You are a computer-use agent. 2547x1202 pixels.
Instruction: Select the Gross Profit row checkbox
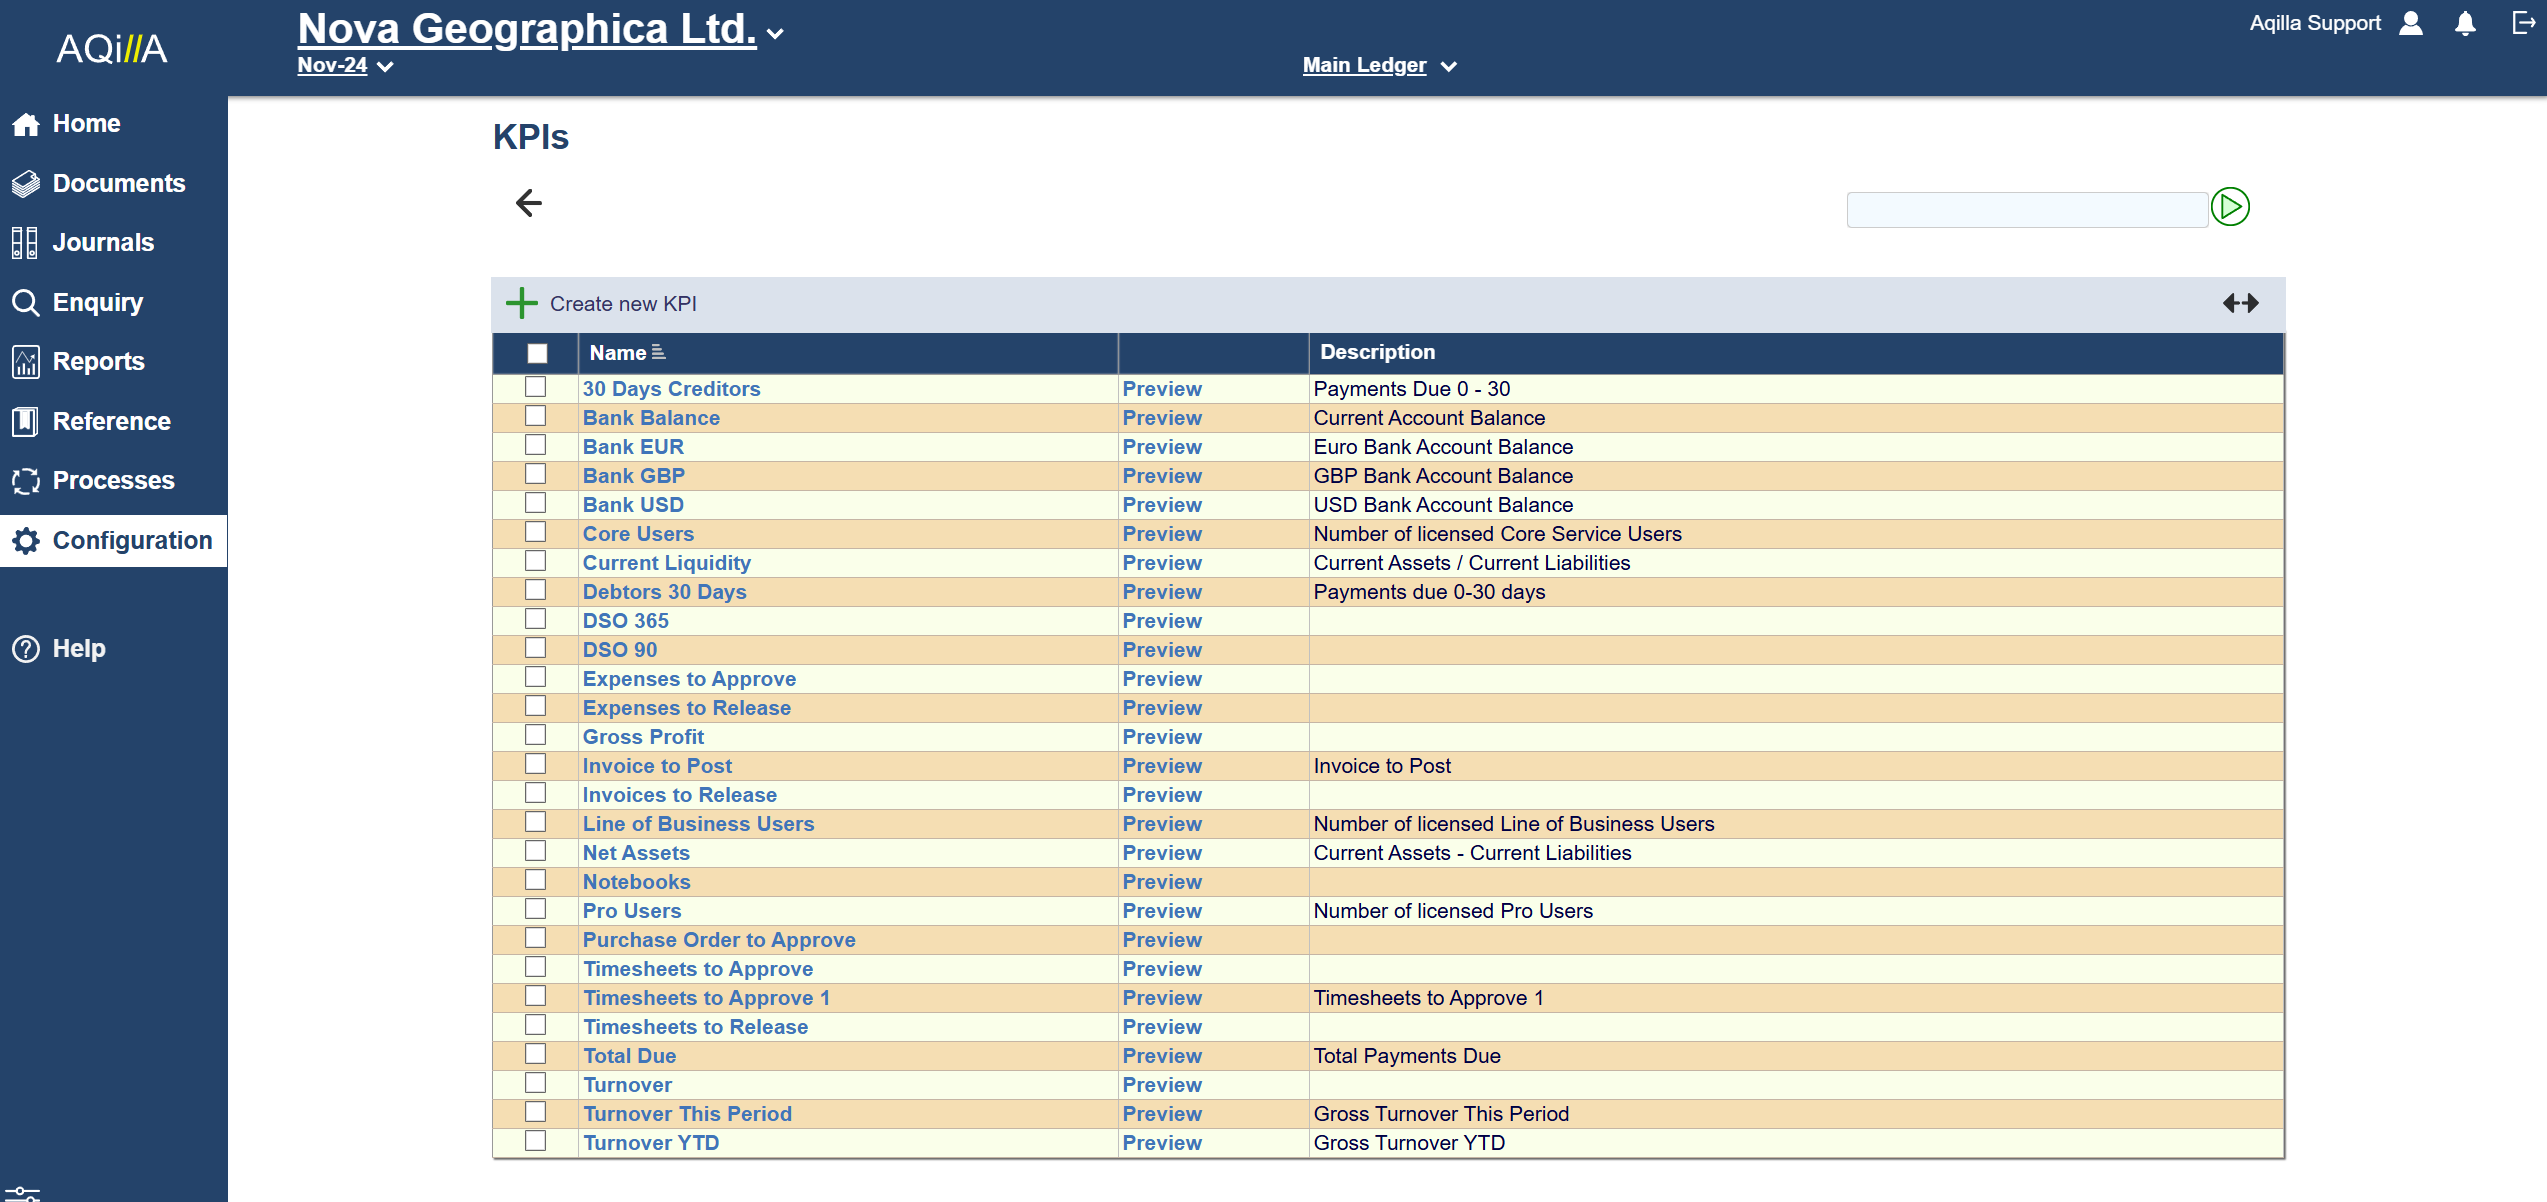coord(536,735)
